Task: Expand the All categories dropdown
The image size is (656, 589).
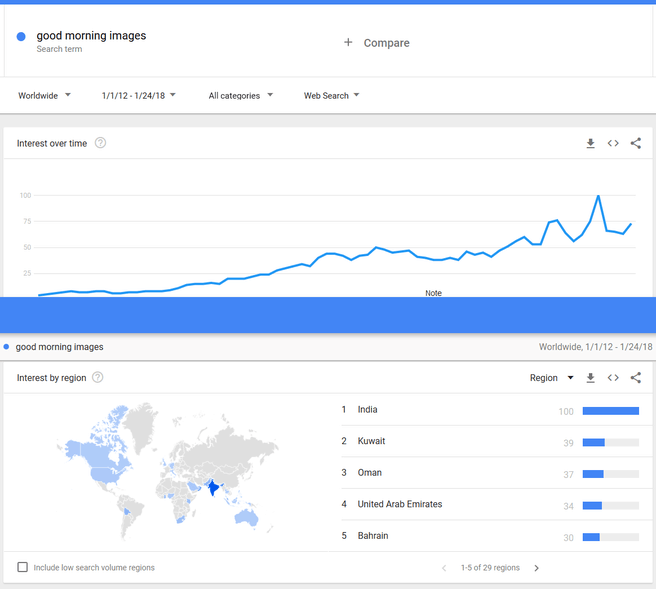Action: [x=240, y=96]
